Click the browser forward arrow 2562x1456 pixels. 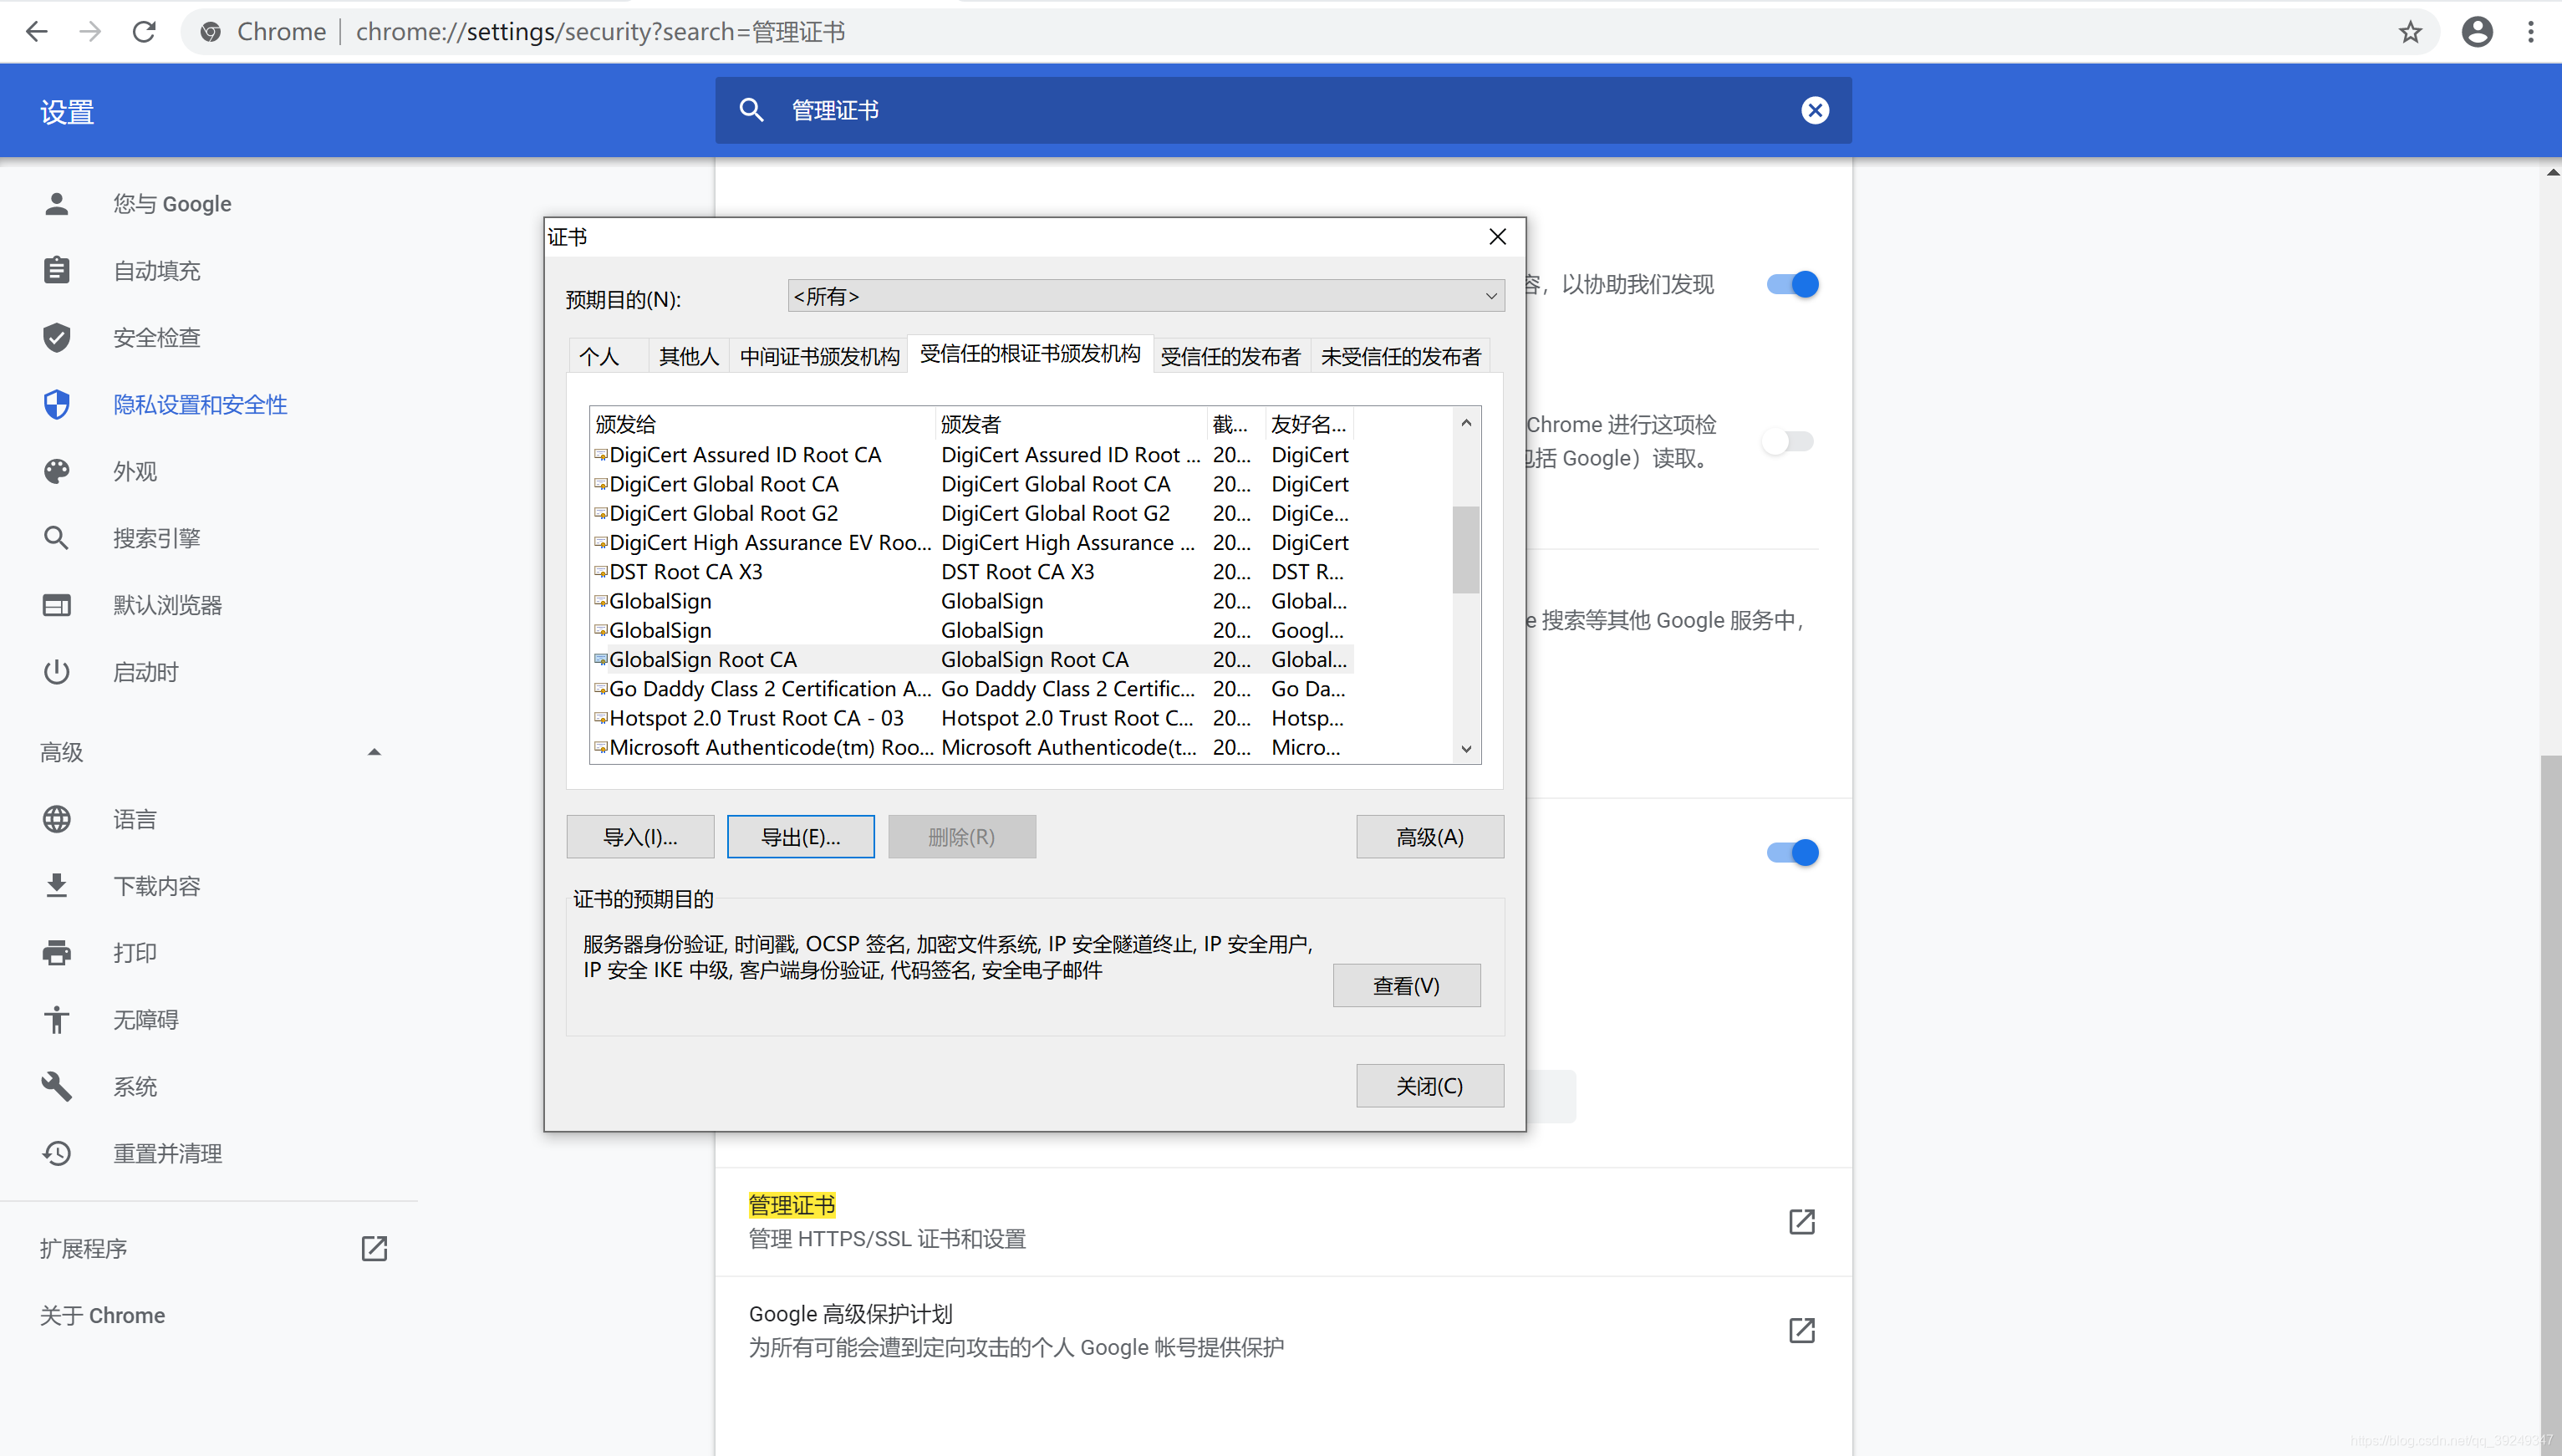tap(91, 32)
